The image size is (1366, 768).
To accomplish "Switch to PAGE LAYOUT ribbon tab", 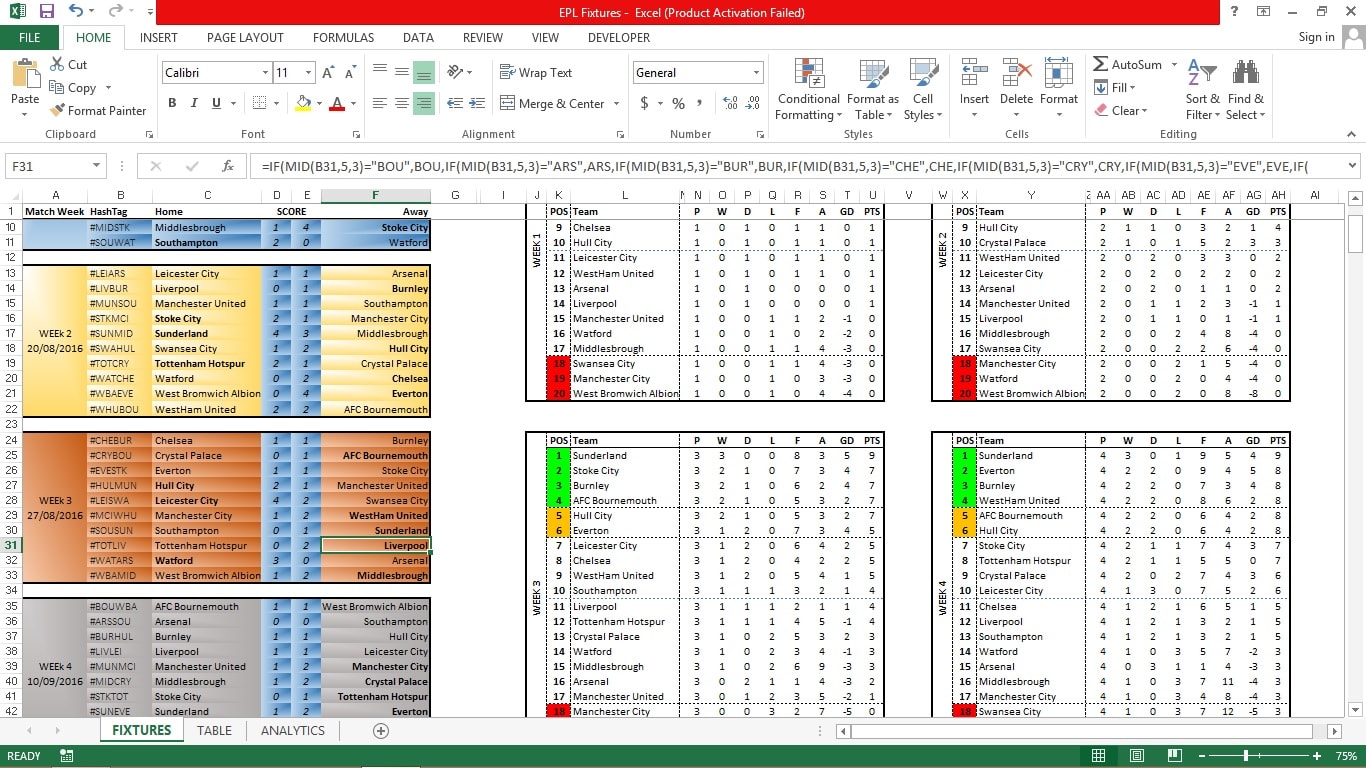I will (x=245, y=37).
